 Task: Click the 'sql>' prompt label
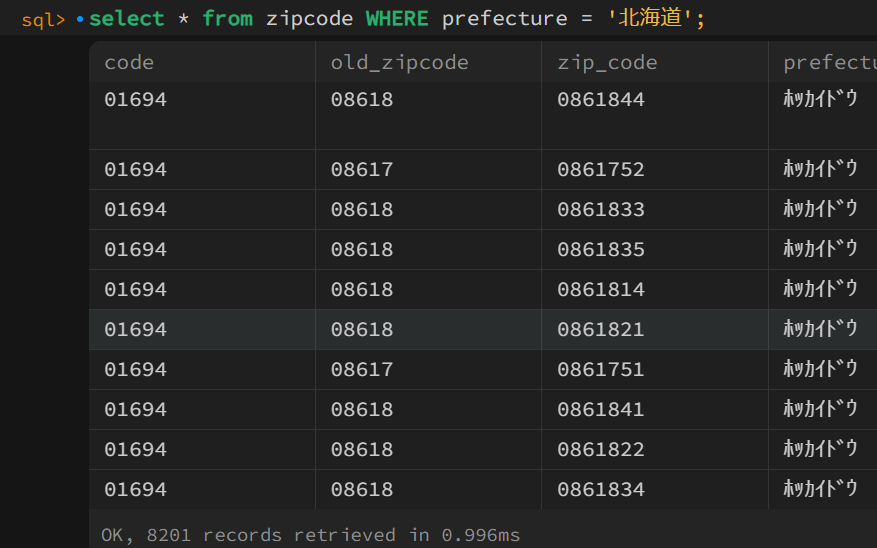[43, 19]
